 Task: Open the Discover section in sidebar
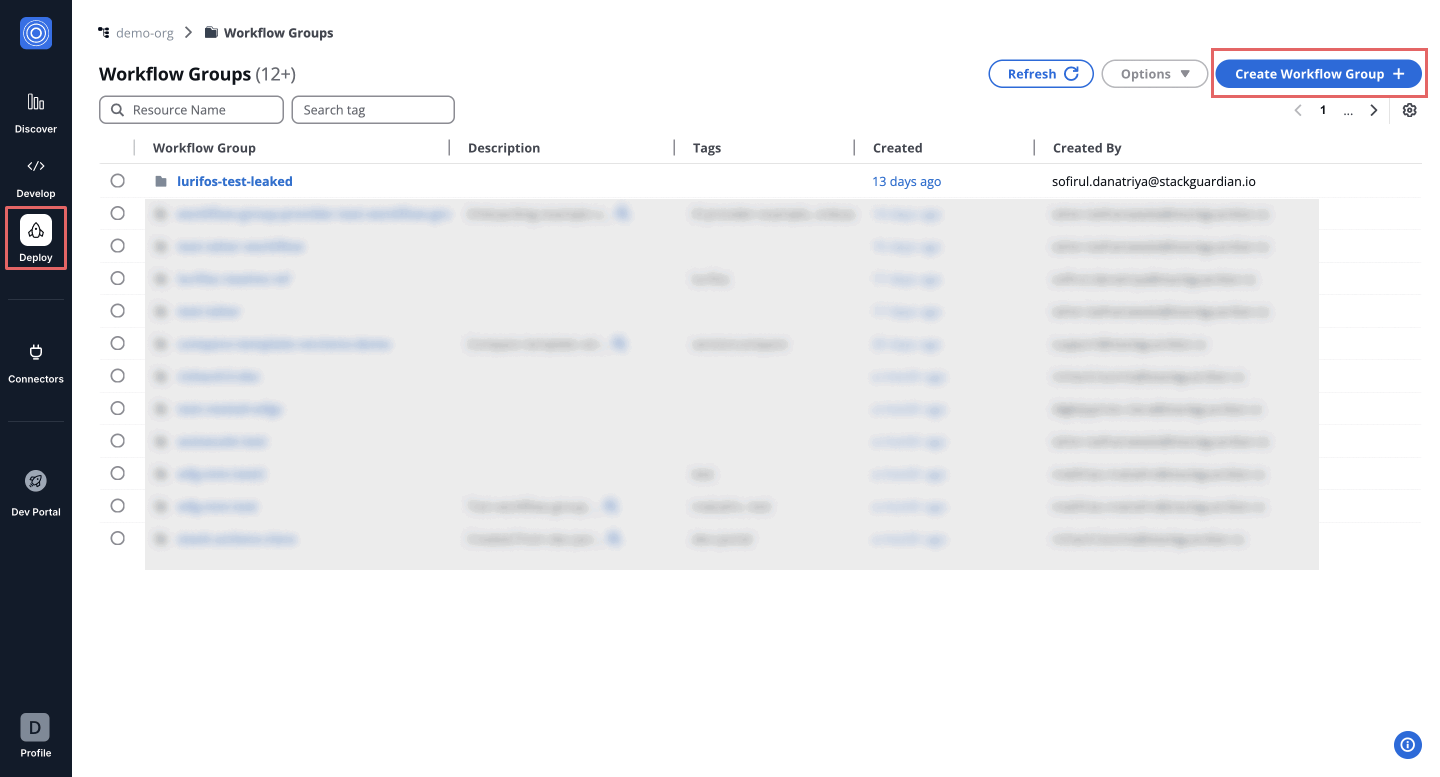tap(36, 113)
